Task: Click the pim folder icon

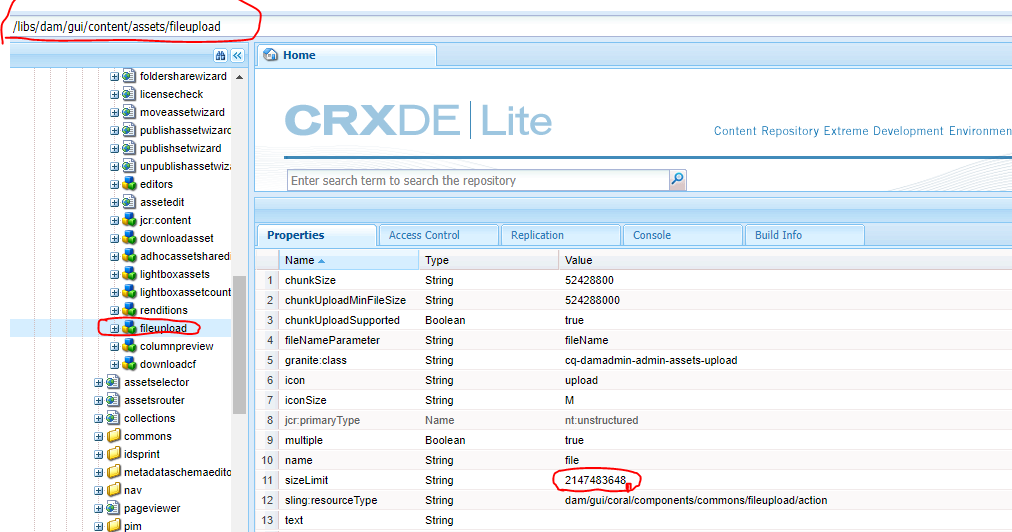Action: pyautogui.click(x=114, y=526)
